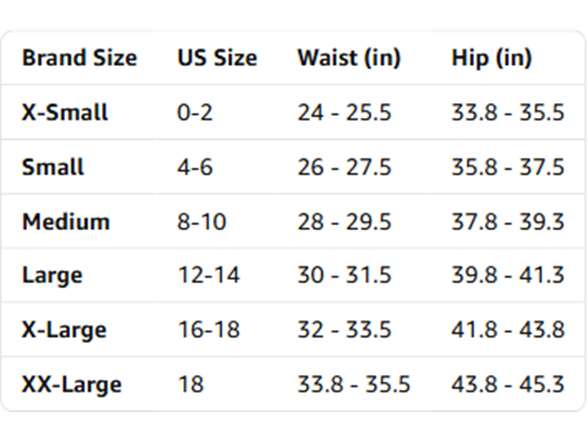Click the hip value 43.8 - 45.3
This screenshot has width=588, height=441.
coord(508,384)
